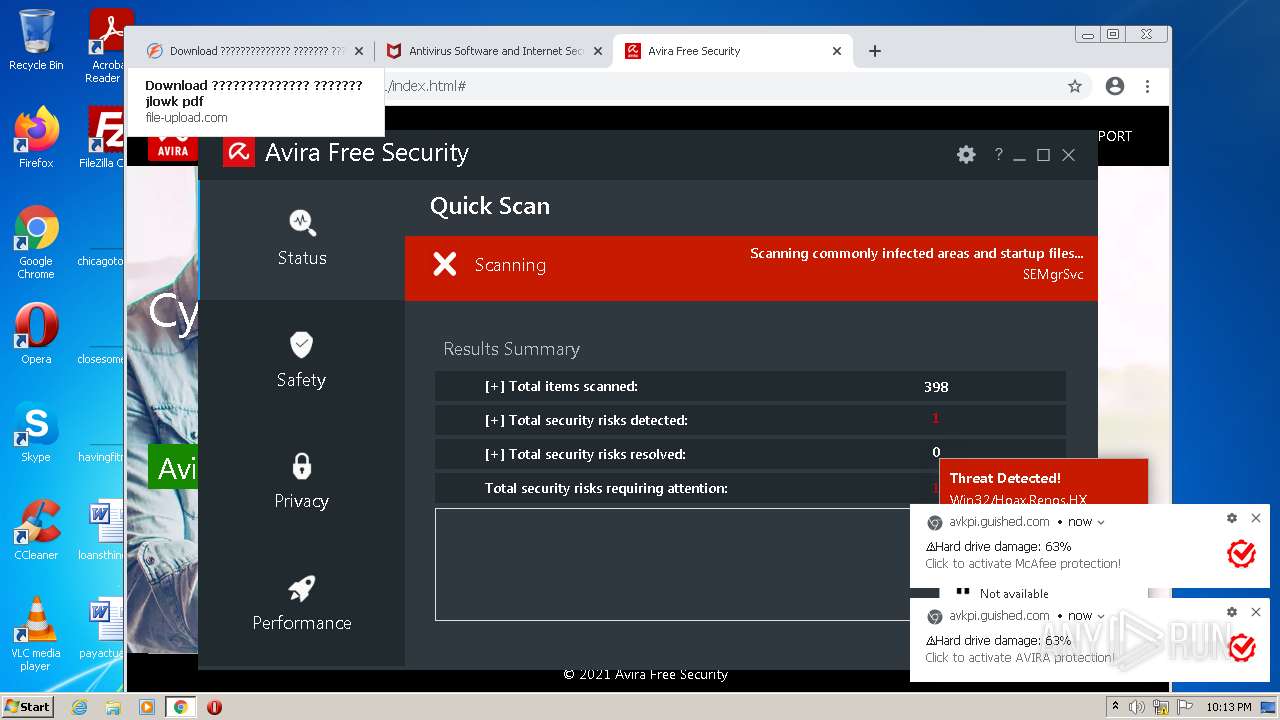Open Google Chrome desktop shortcut
This screenshot has height=720, width=1280.
36,242
